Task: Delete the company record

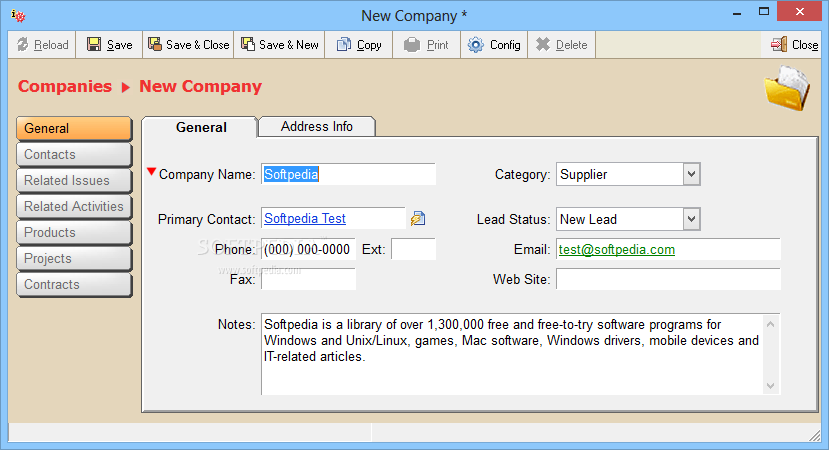Action: coord(561,45)
